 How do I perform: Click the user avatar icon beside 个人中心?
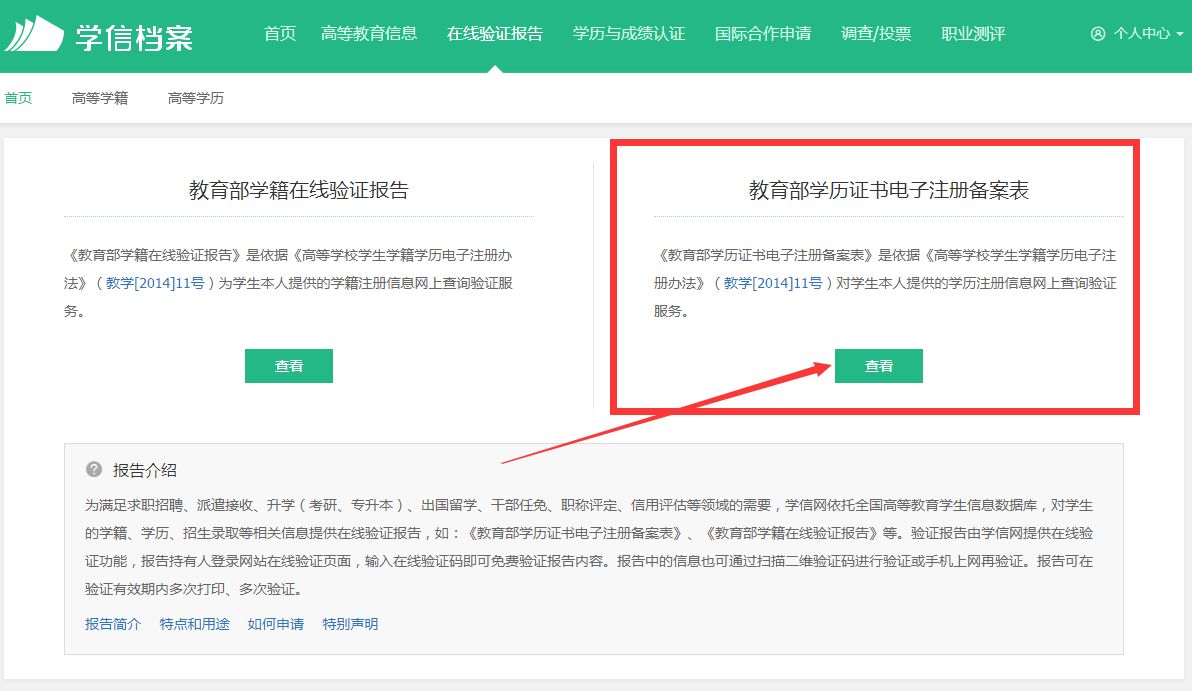point(1098,34)
